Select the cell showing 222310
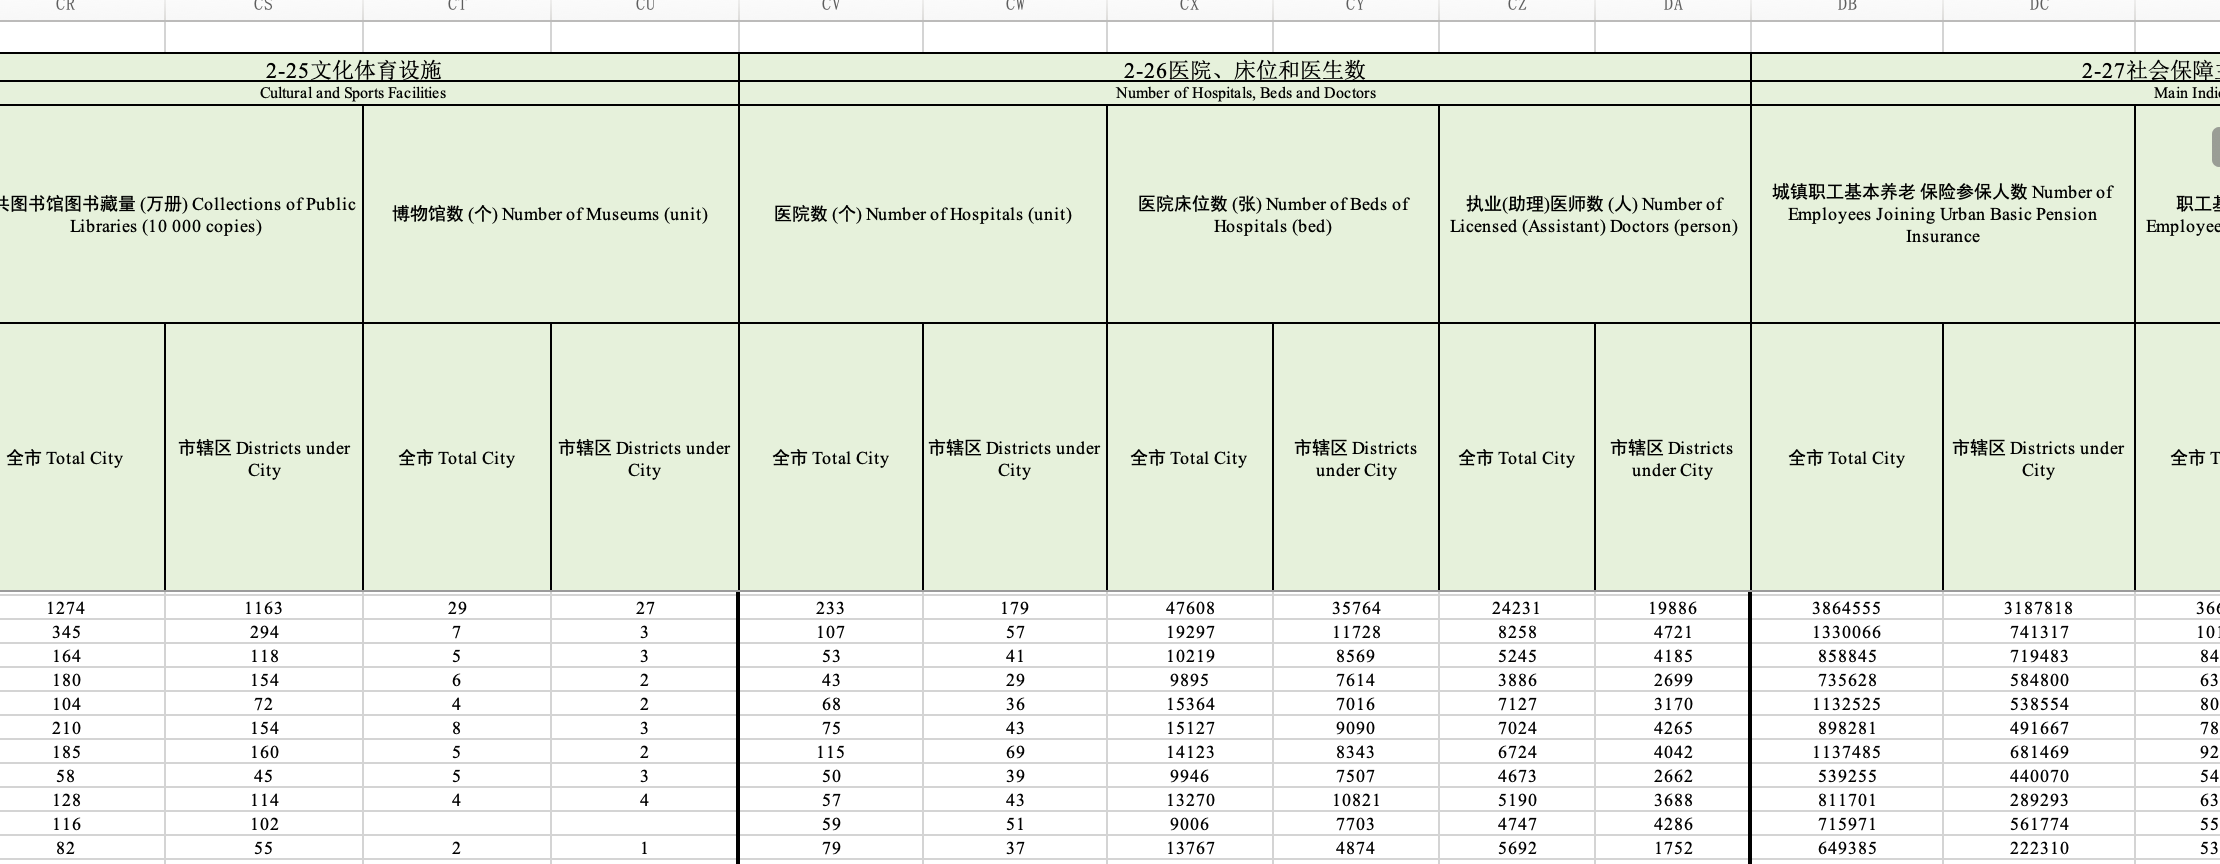 2039,848
